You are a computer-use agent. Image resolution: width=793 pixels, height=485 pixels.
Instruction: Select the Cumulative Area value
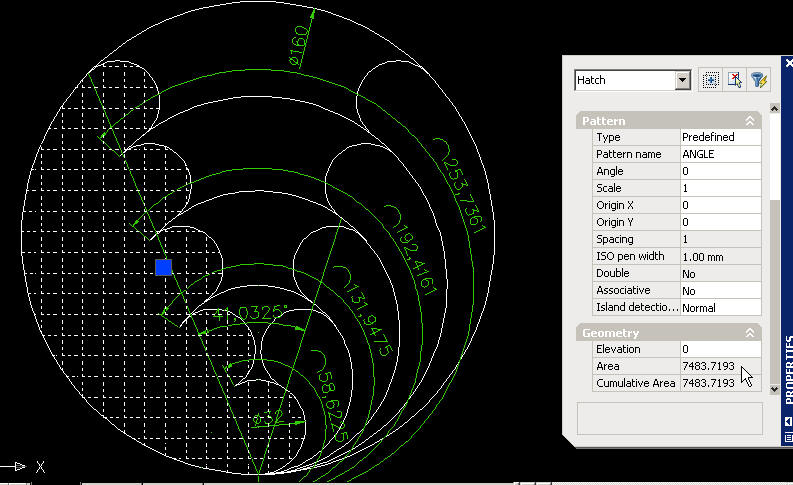click(x=720, y=383)
